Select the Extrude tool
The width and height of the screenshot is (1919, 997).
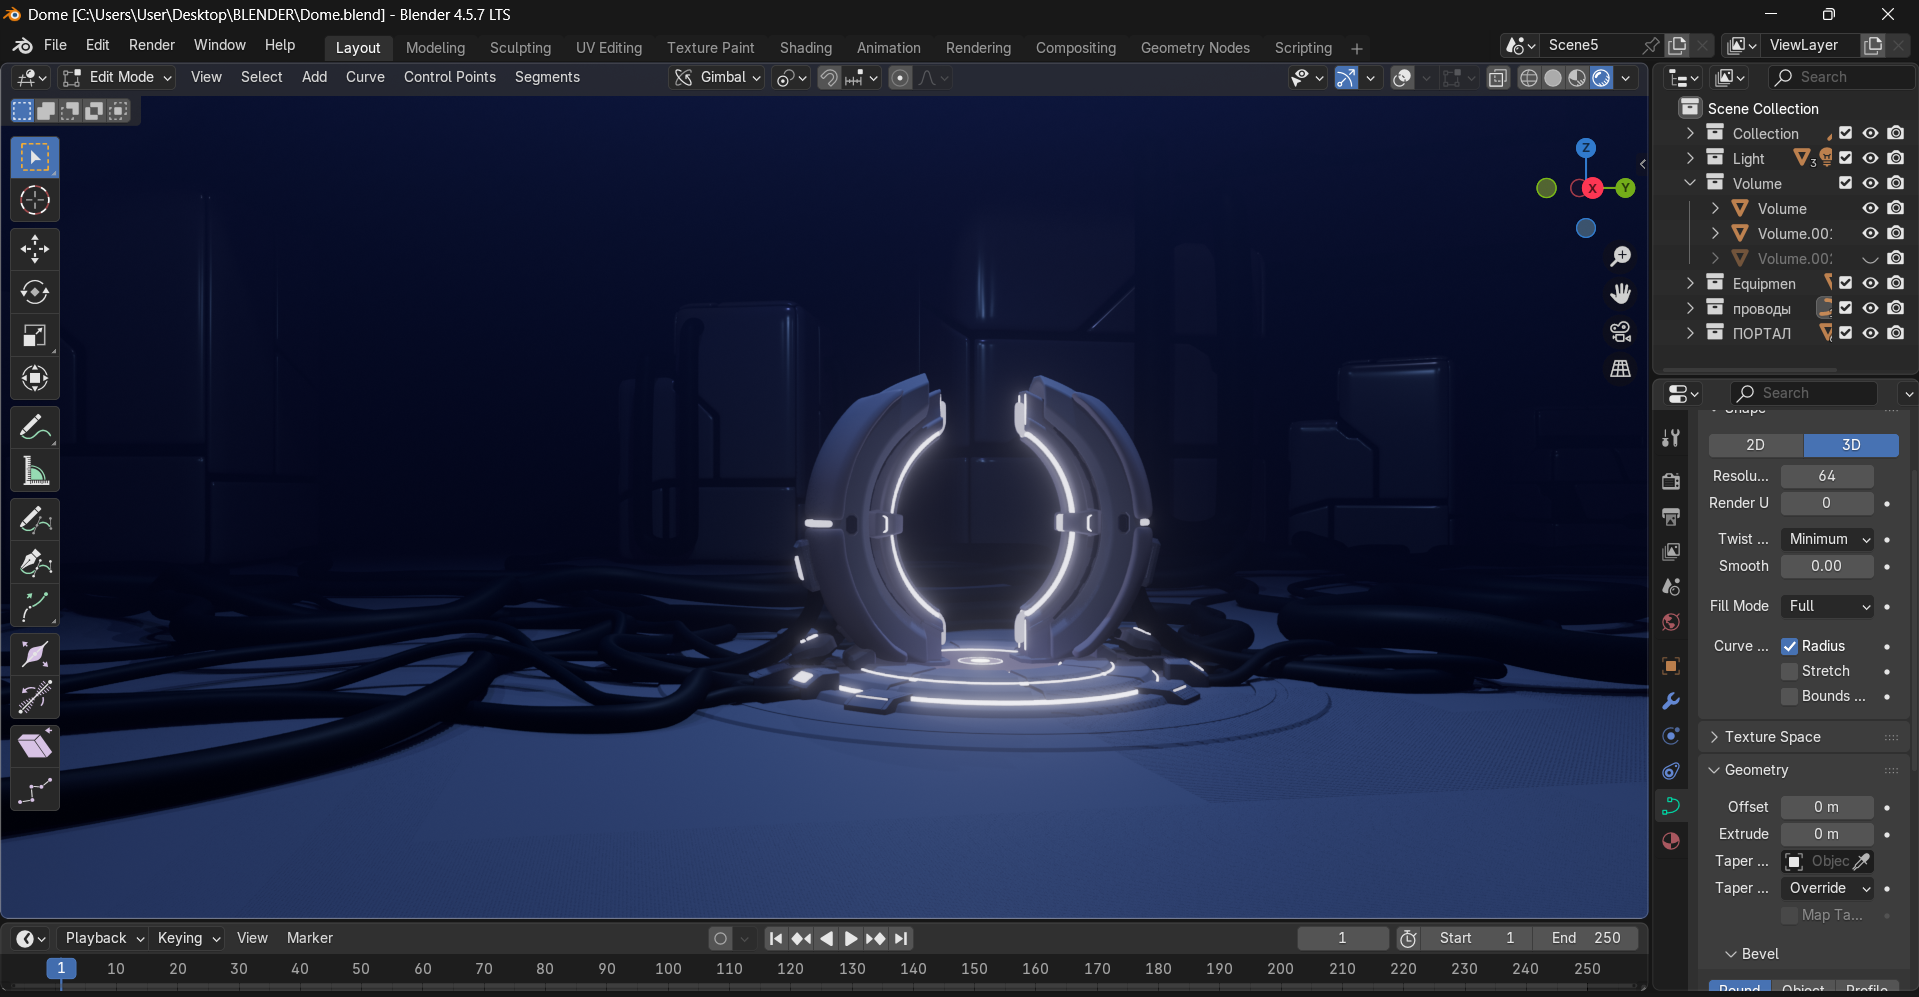pyautogui.click(x=35, y=606)
